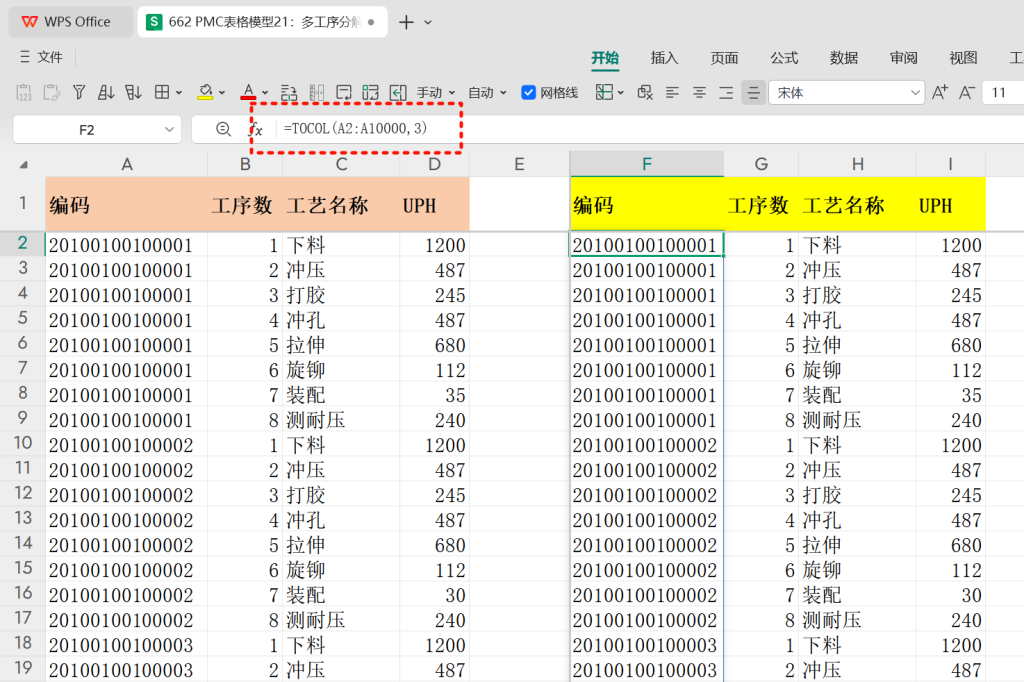This screenshot has width=1024, height=682.
Task: Select column F header
Action: pos(647,164)
